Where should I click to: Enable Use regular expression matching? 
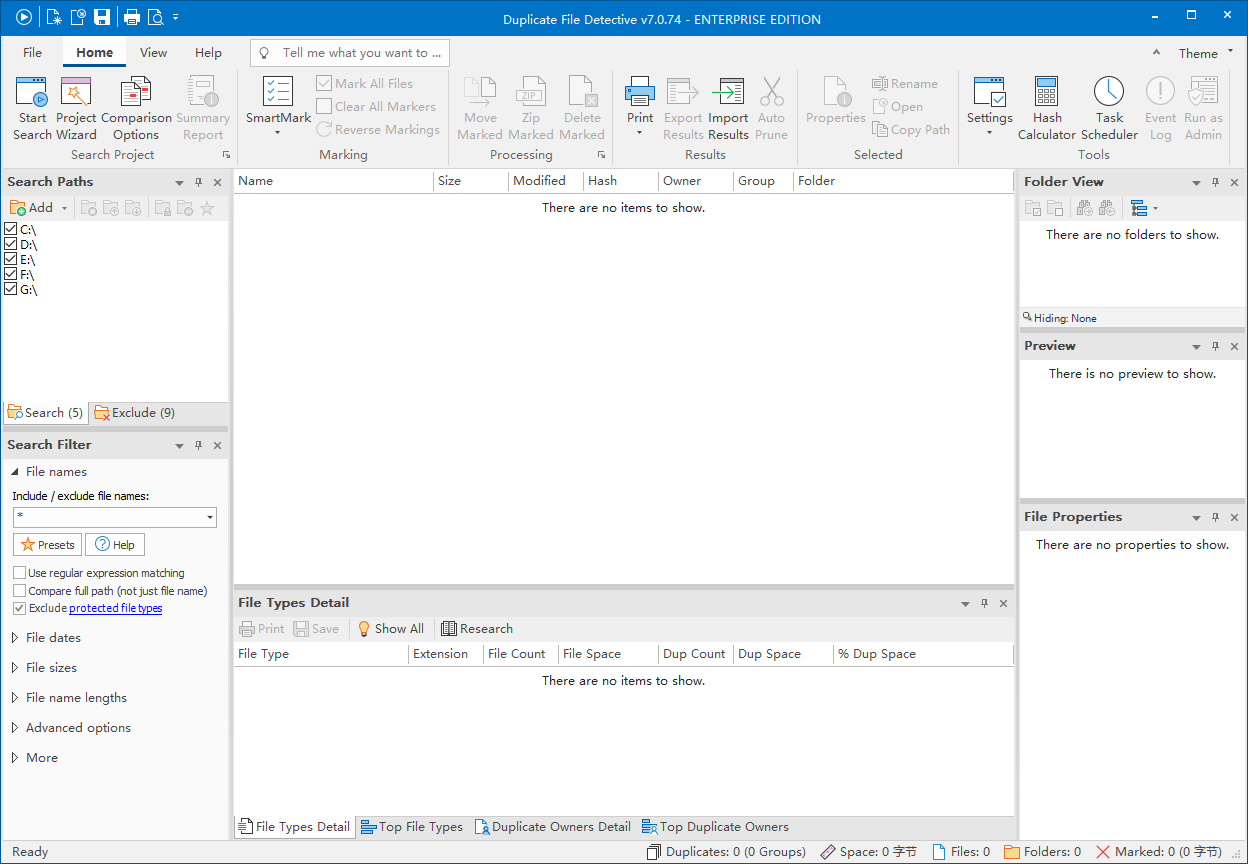click(x=17, y=572)
